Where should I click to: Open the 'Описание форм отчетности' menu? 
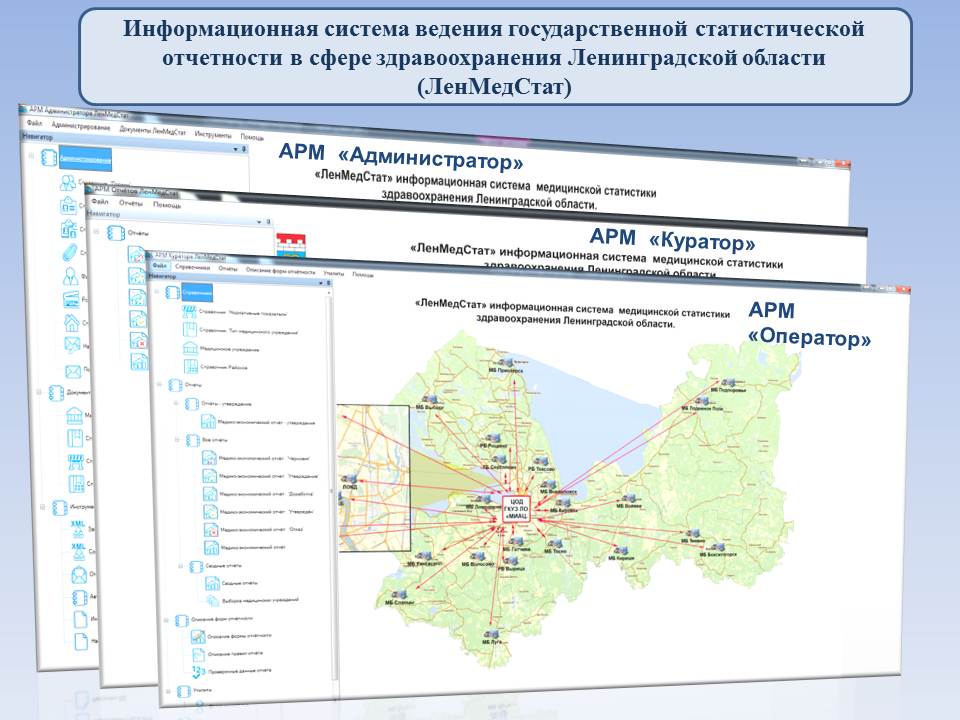280,271
